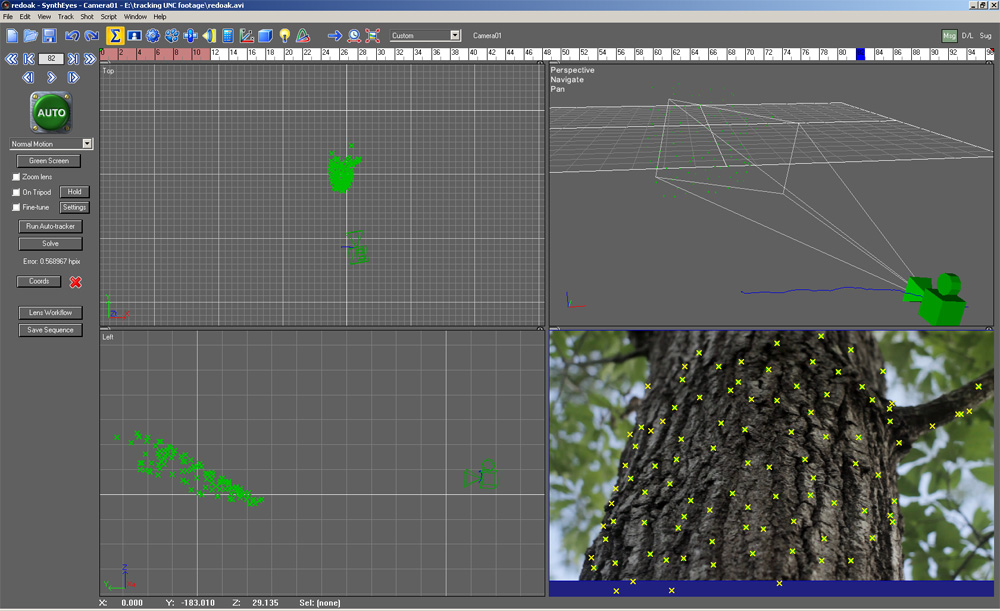The image size is (1000, 611).
Task: Open the Summary panel (sigma icon)
Action: point(115,36)
